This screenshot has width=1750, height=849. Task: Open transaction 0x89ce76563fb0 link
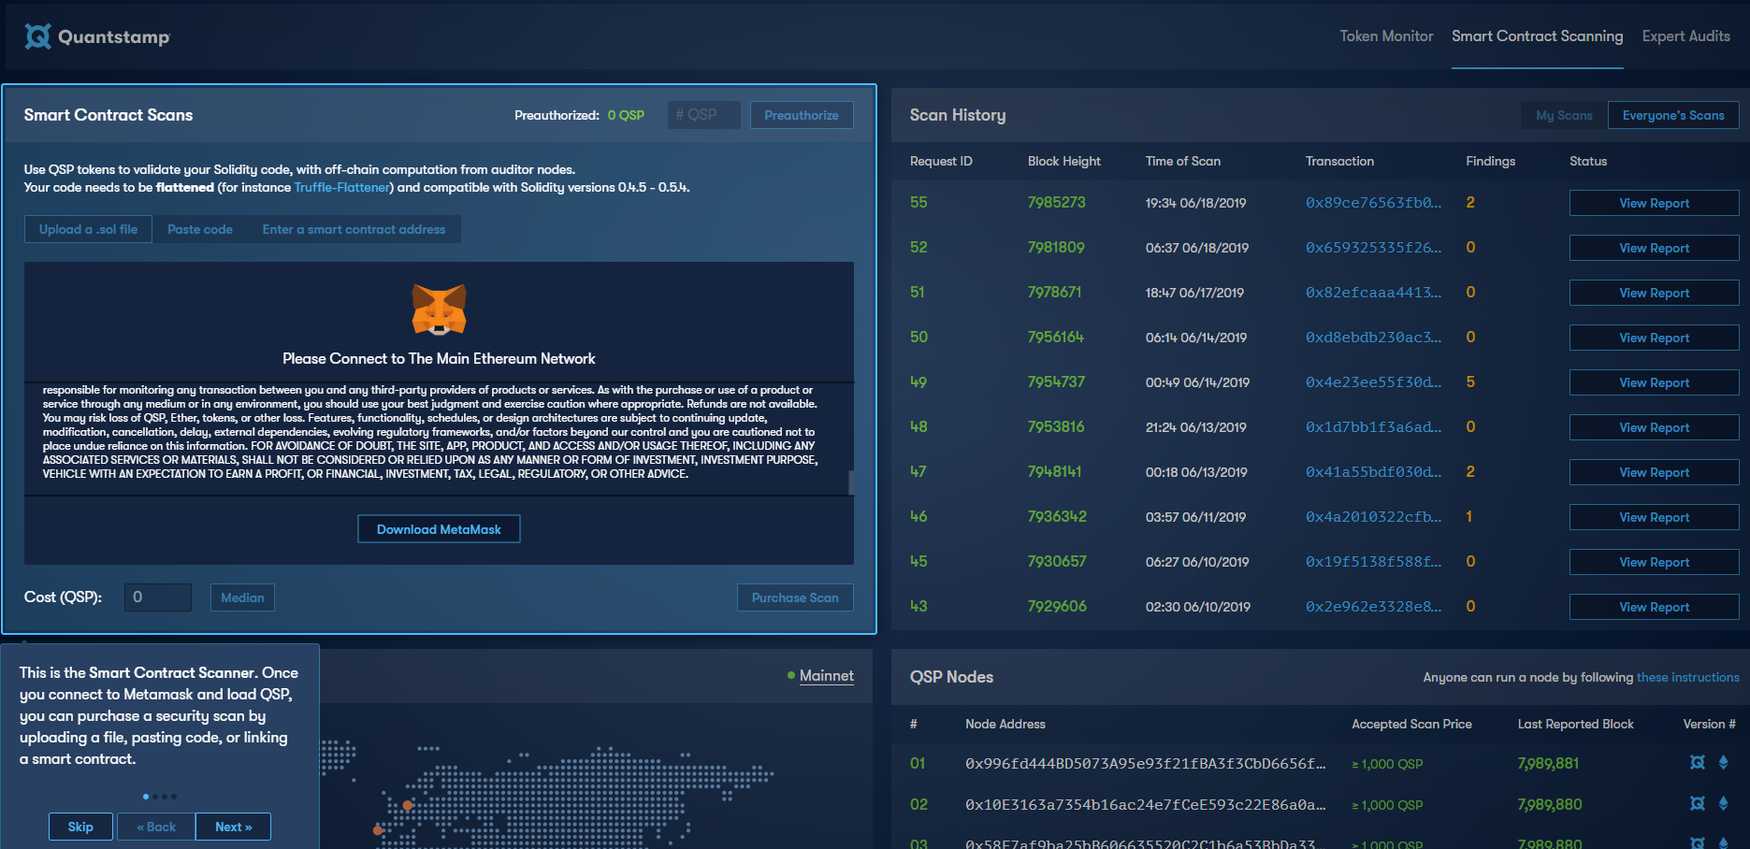(1373, 202)
